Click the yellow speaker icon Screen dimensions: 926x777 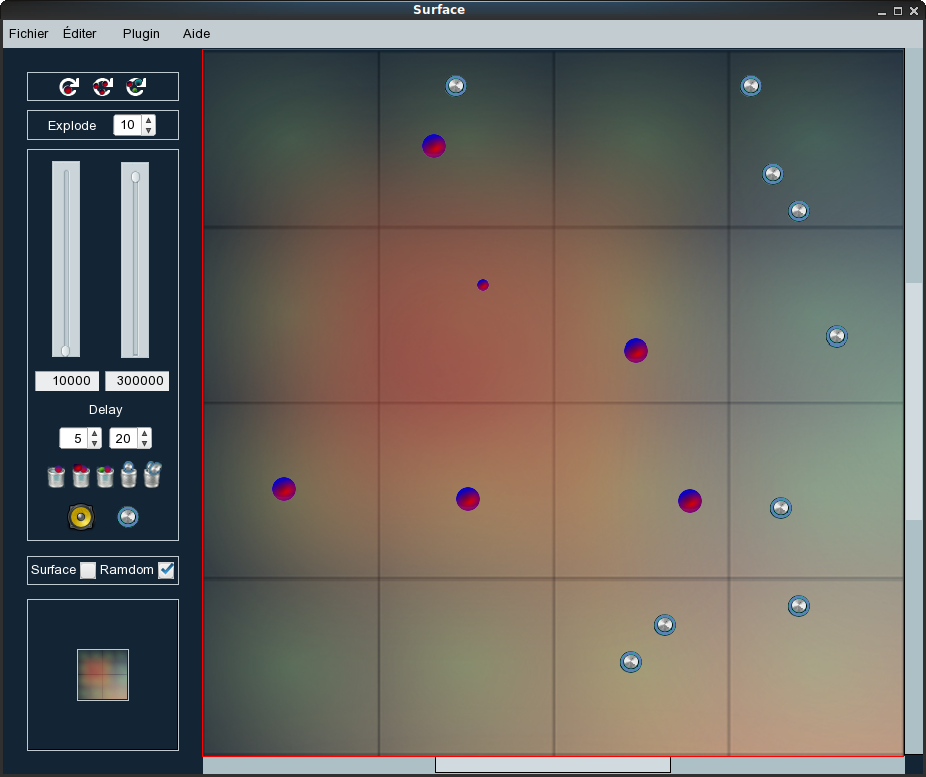point(80,517)
